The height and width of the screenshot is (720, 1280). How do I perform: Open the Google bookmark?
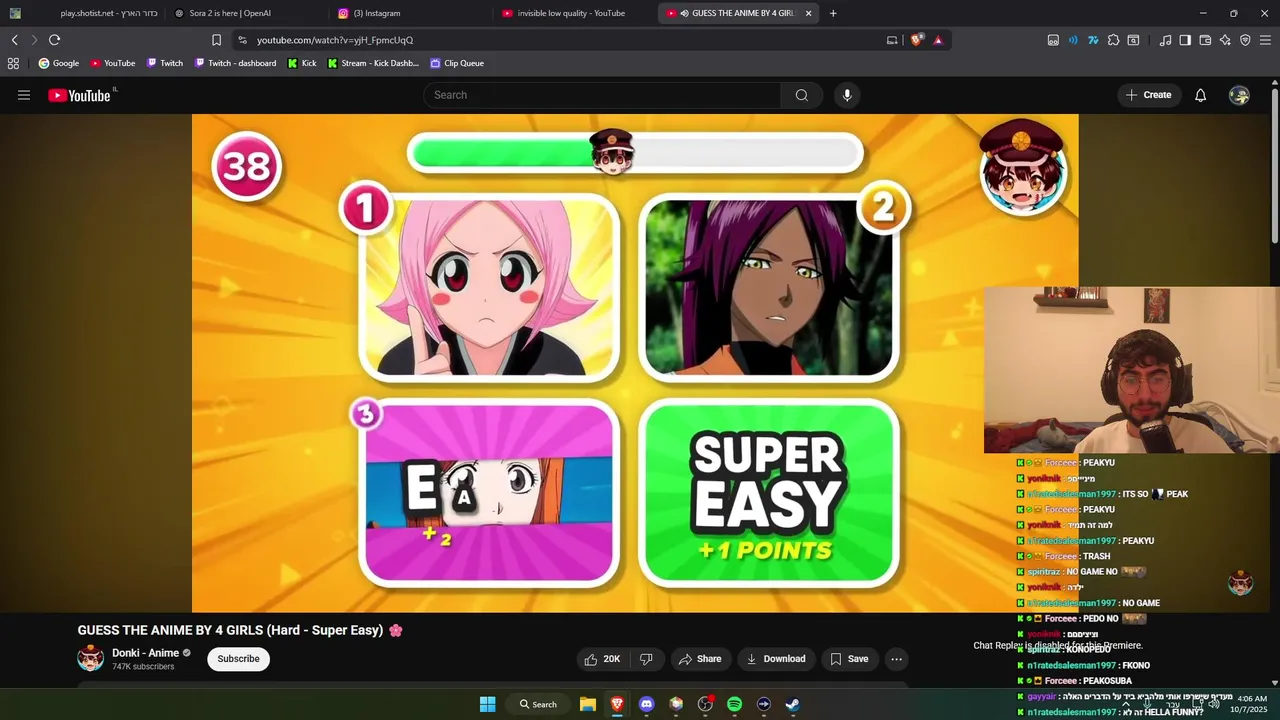point(58,63)
